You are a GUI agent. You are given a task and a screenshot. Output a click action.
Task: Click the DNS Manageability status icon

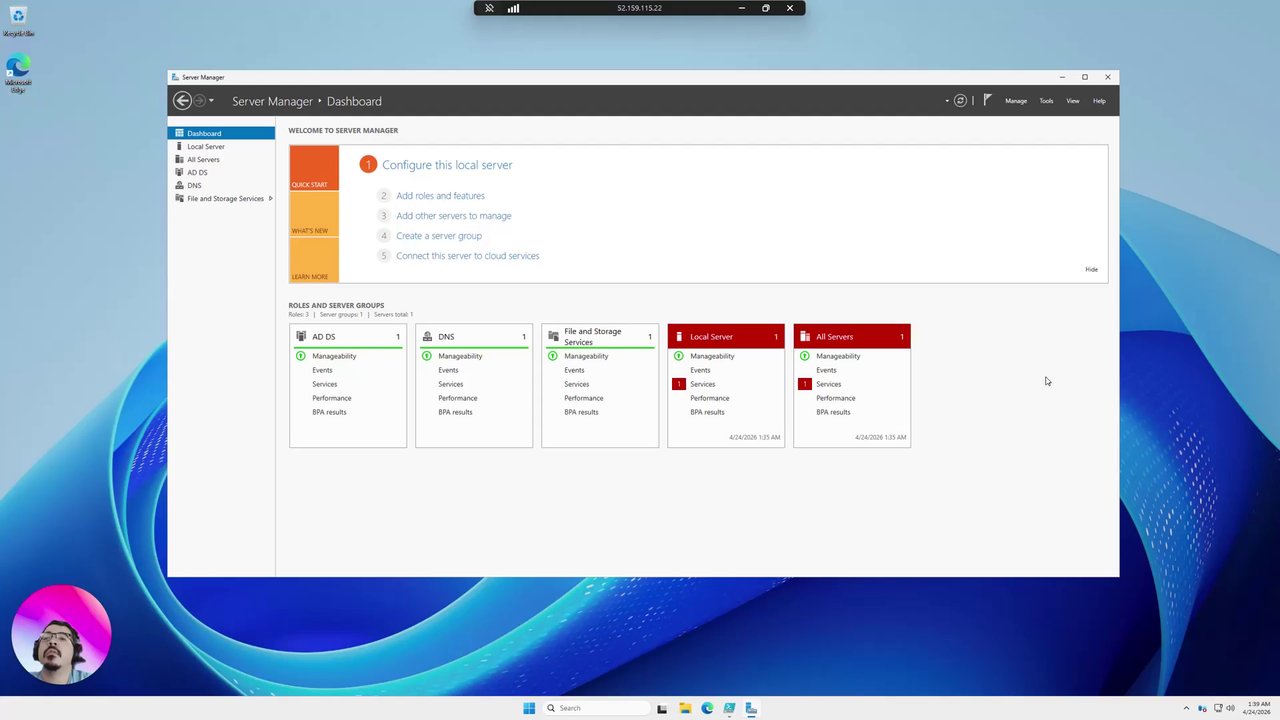(427, 356)
